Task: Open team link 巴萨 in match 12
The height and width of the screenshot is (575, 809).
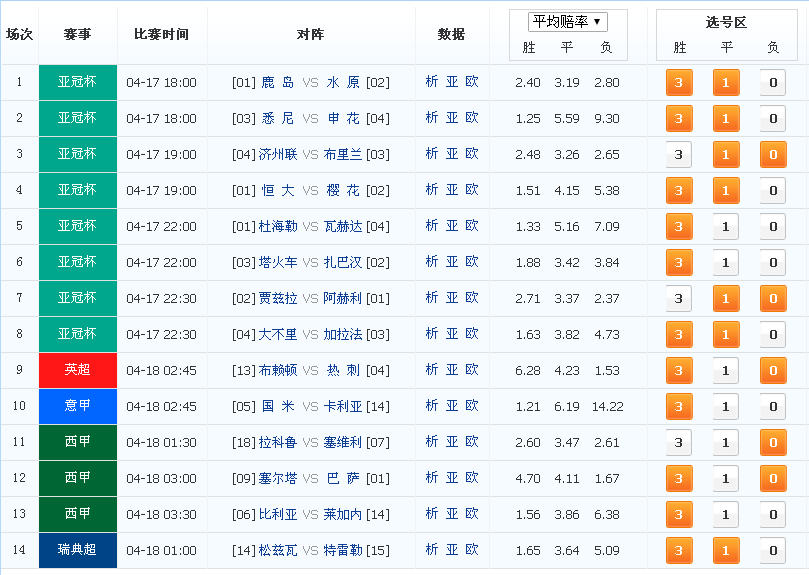Action: click(343, 478)
